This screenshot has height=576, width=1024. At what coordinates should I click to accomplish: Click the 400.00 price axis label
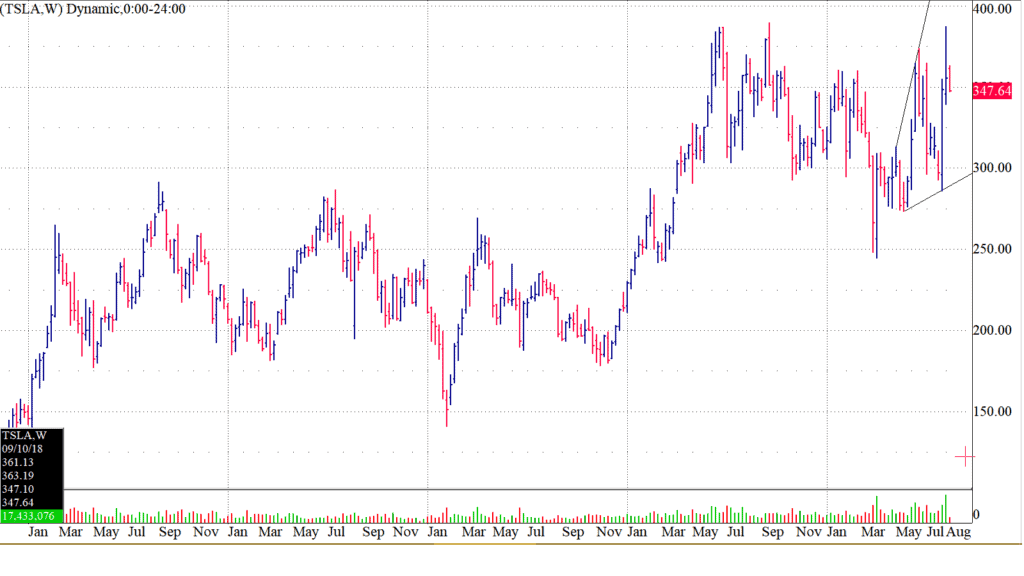tap(992, 8)
